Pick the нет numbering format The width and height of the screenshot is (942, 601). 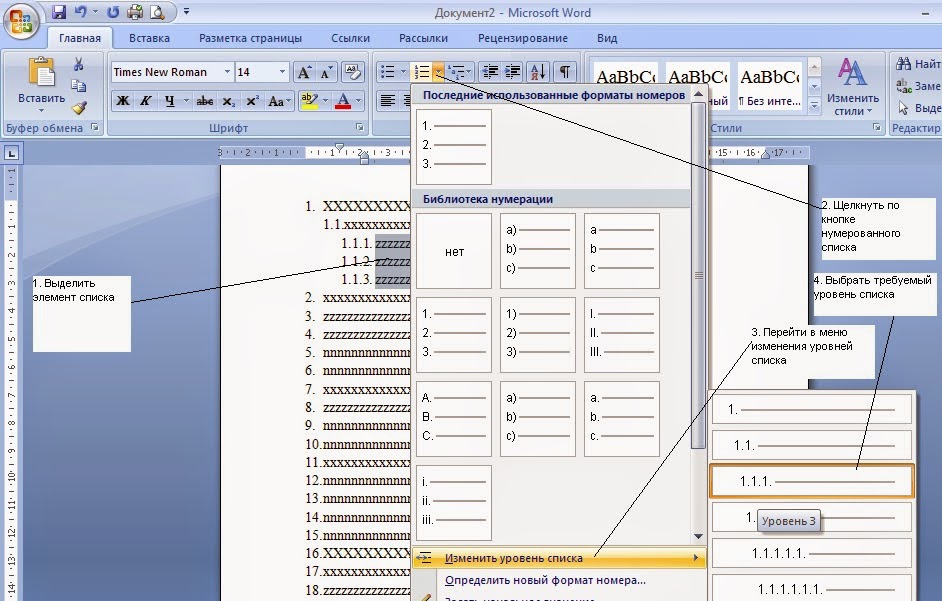[454, 251]
